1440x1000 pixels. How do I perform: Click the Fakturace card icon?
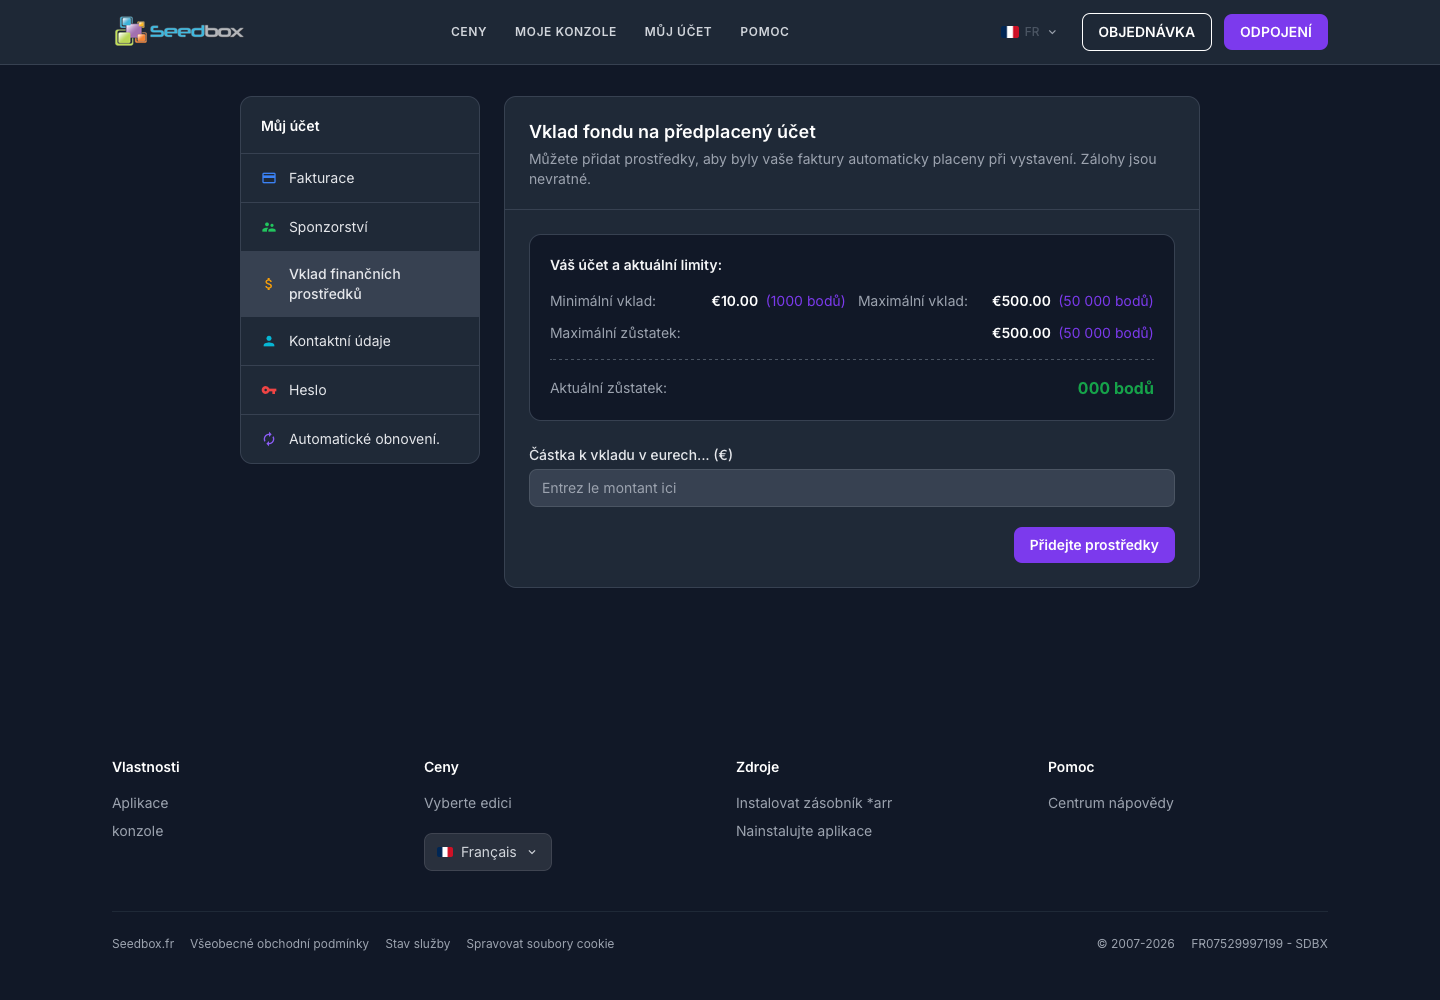point(269,178)
